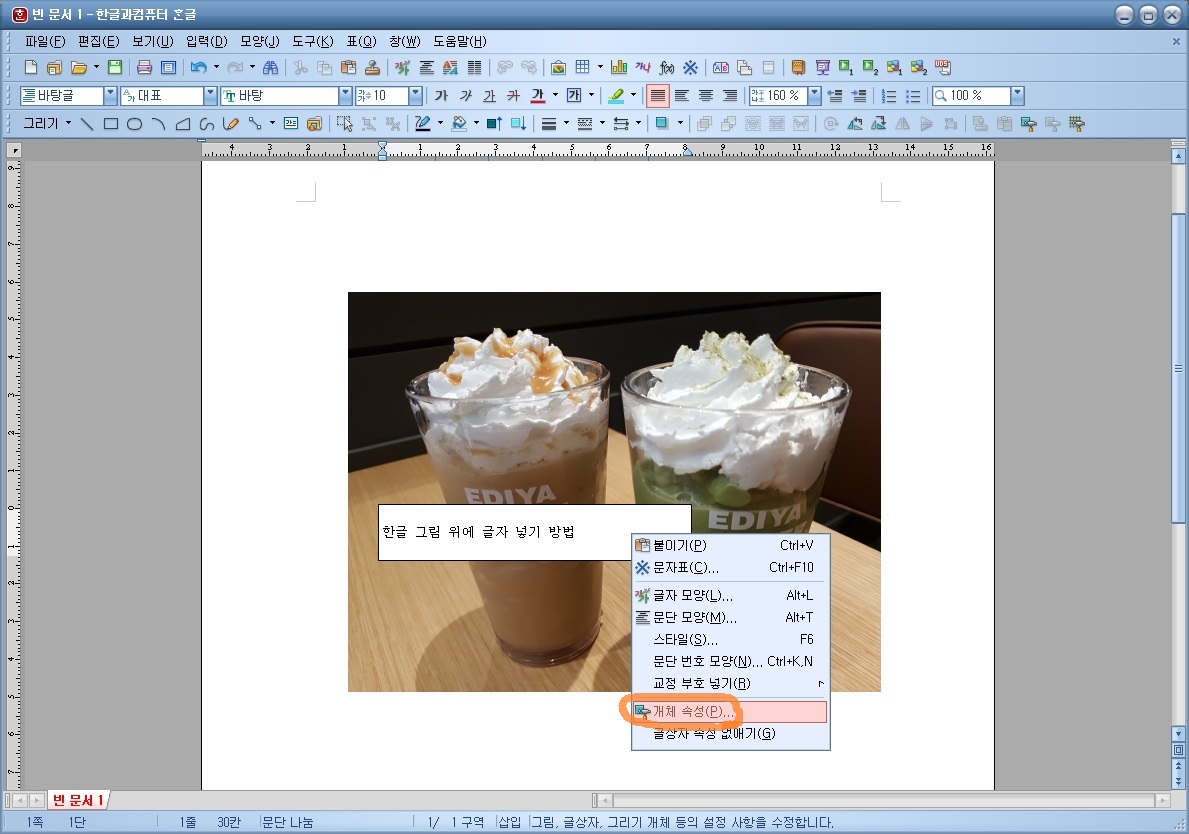Open the 도구(K) menu
The width and height of the screenshot is (1189, 834).
click(313, 41)
